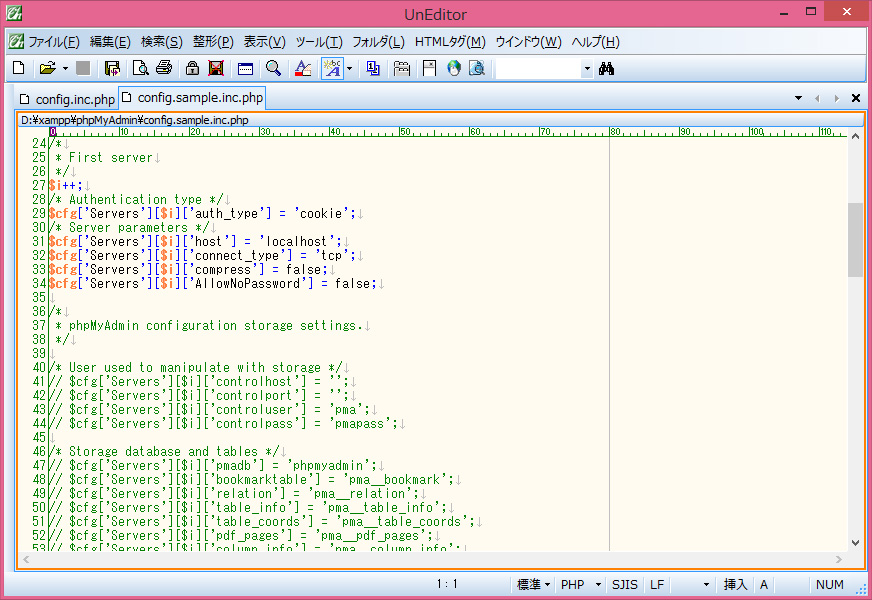Open the 標準 mode dropdown in status bar
This screenshot has height=600, width=872.
[x=535, y=584]
